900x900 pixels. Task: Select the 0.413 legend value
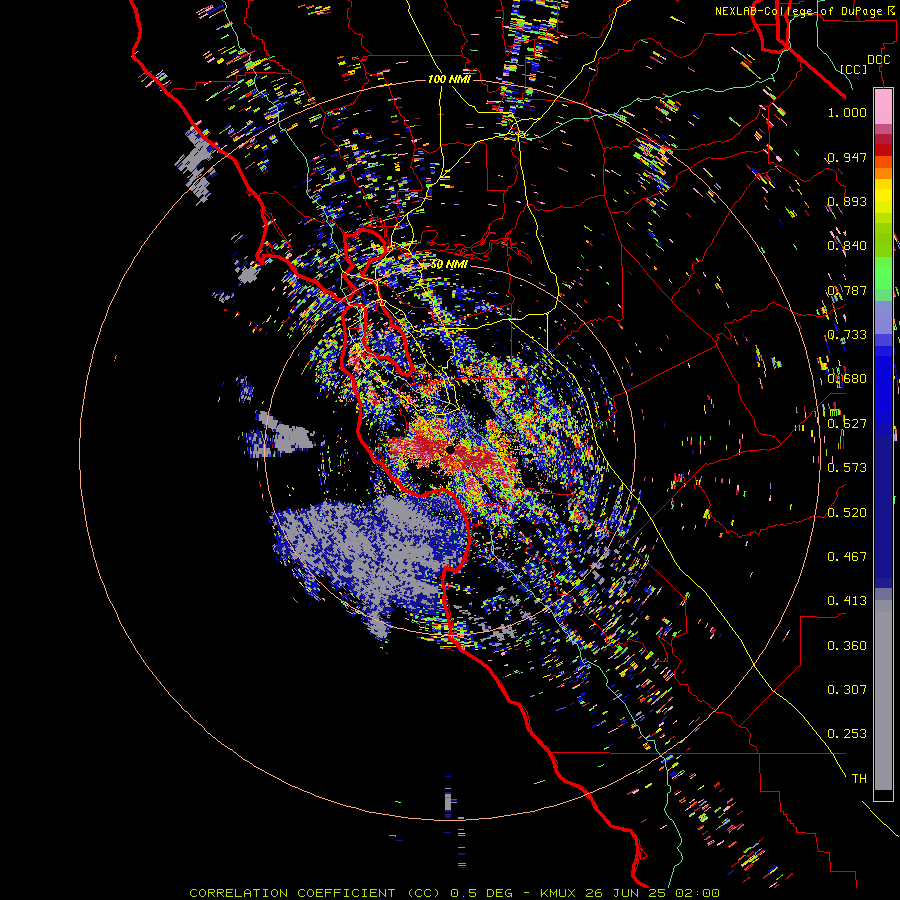click(x=847, y=601)
